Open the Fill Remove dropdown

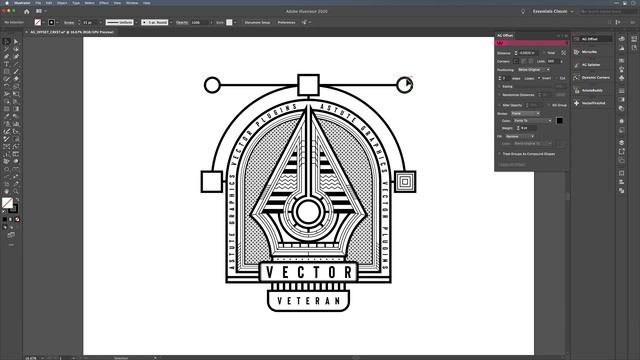[520, 136]
